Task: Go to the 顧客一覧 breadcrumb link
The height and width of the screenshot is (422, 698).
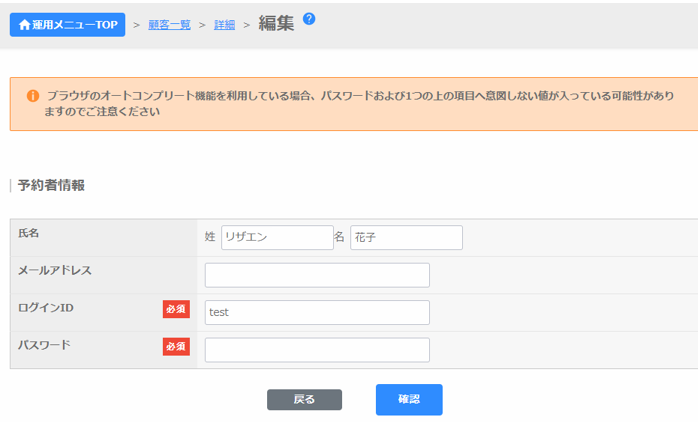Action: pos(169,25)
